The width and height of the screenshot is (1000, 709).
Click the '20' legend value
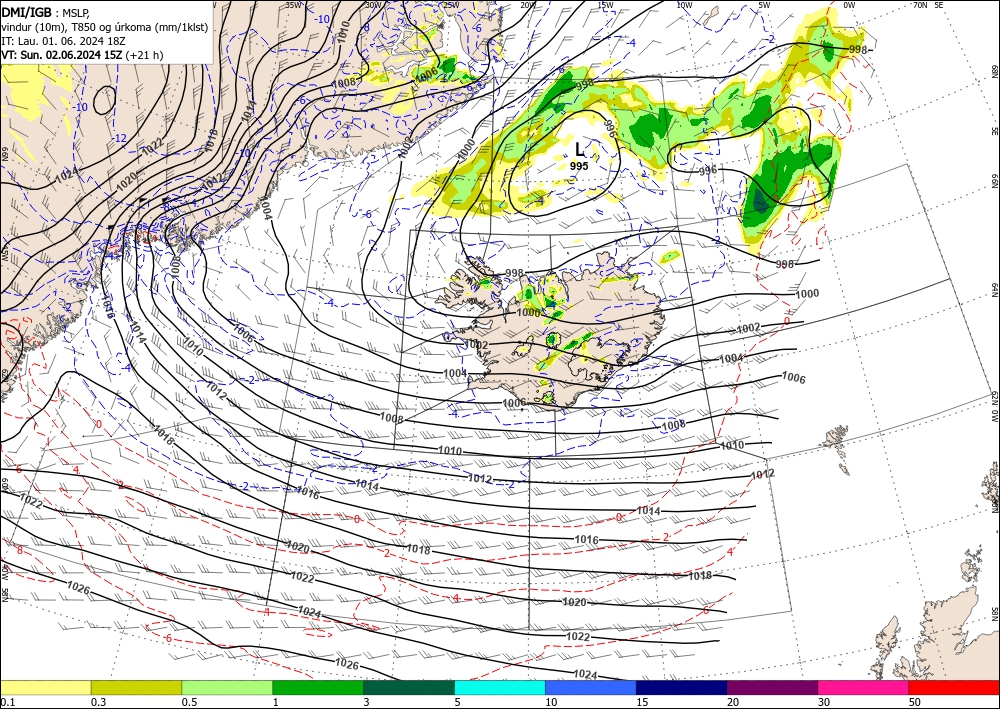coord(733,702)
